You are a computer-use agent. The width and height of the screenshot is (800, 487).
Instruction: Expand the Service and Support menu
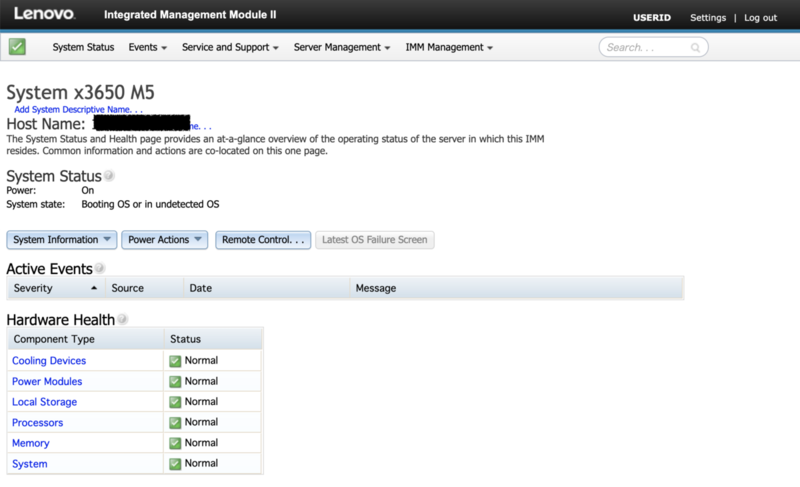tap(230, 47)
